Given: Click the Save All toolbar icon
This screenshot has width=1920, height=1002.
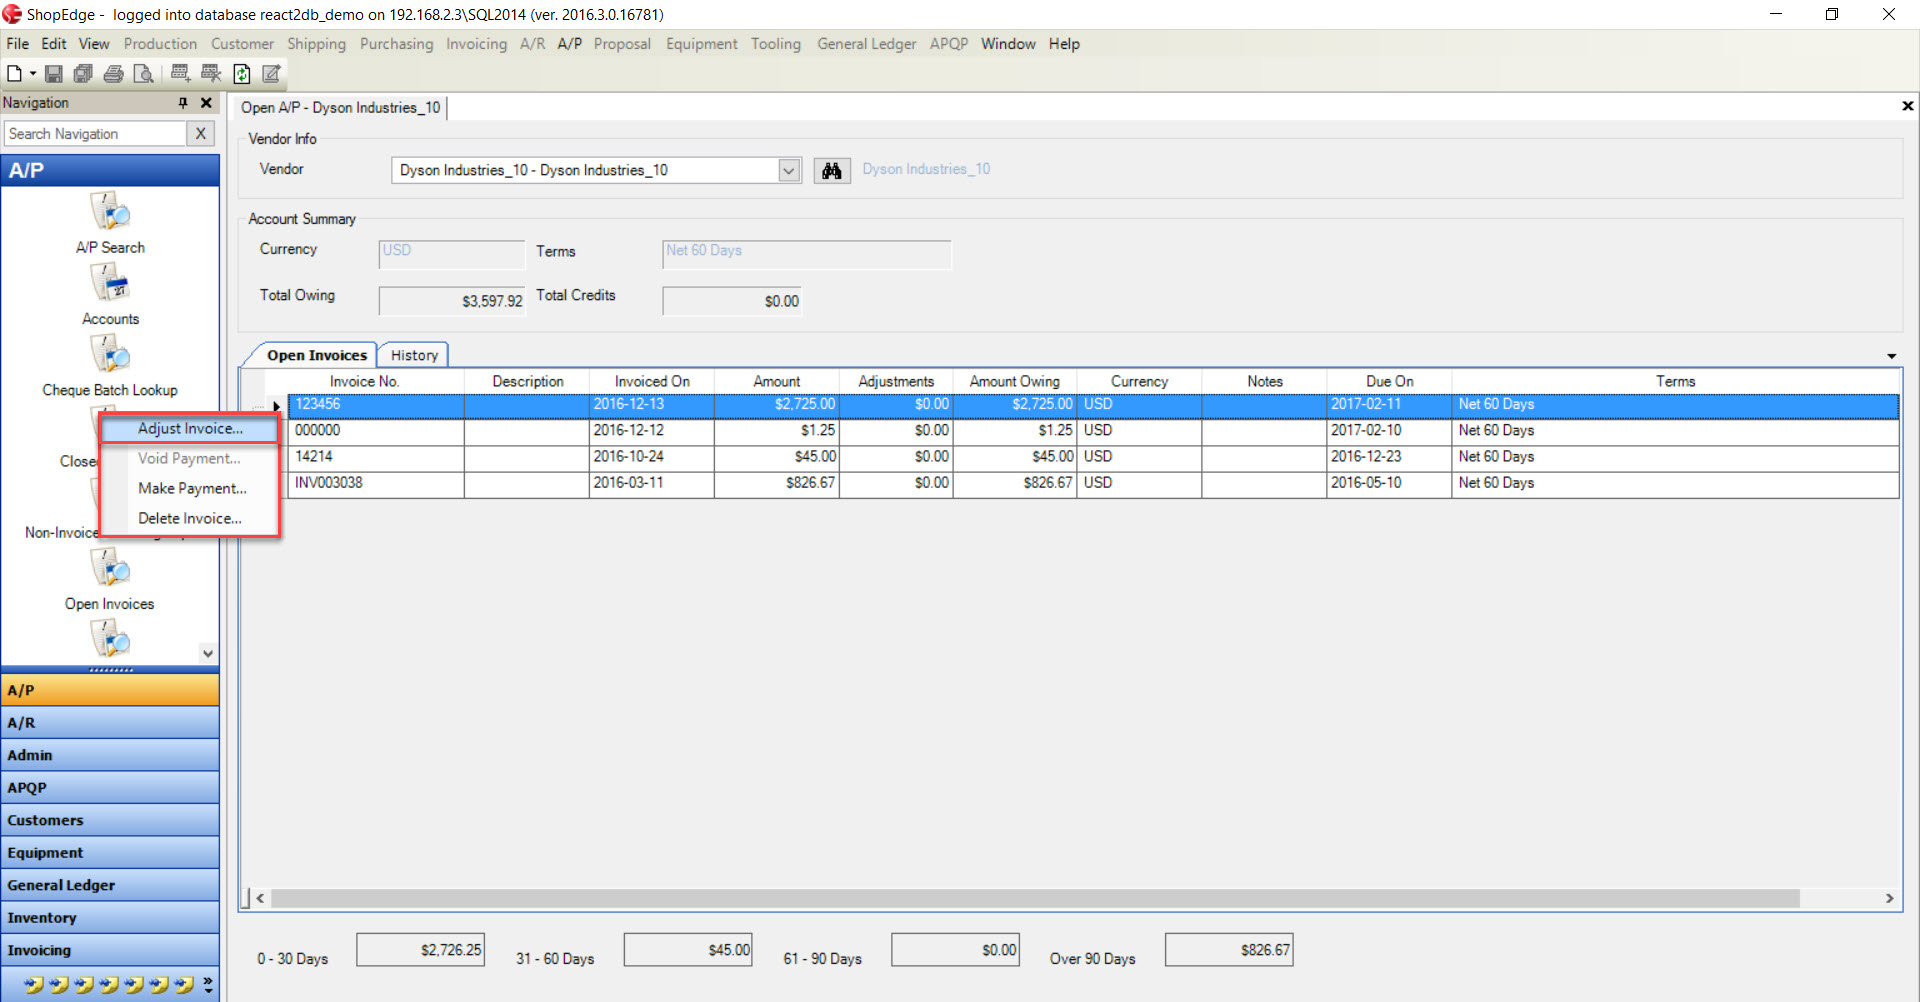Looking at the screenshot, I should pyautogui.click(x=83, y=73).
